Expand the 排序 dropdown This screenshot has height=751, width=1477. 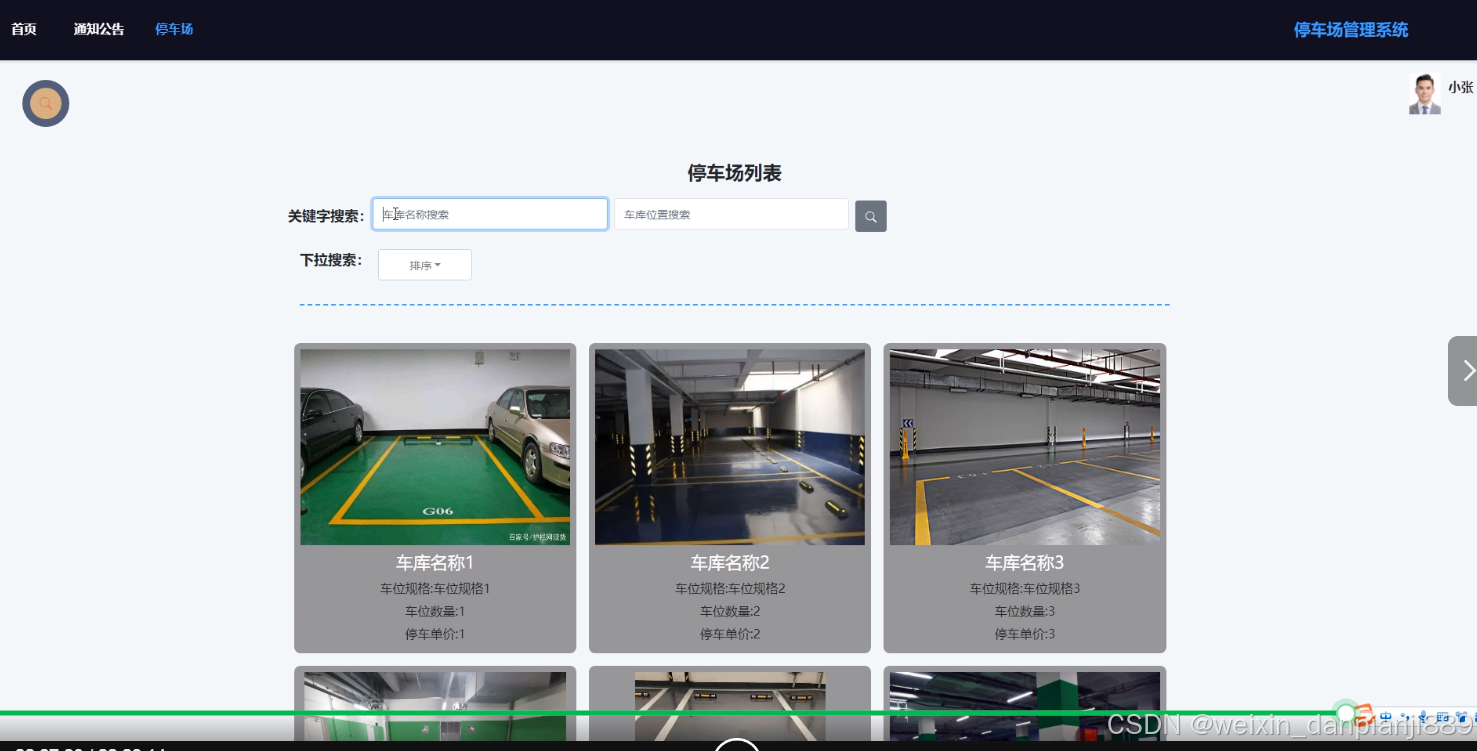point(425,265)
